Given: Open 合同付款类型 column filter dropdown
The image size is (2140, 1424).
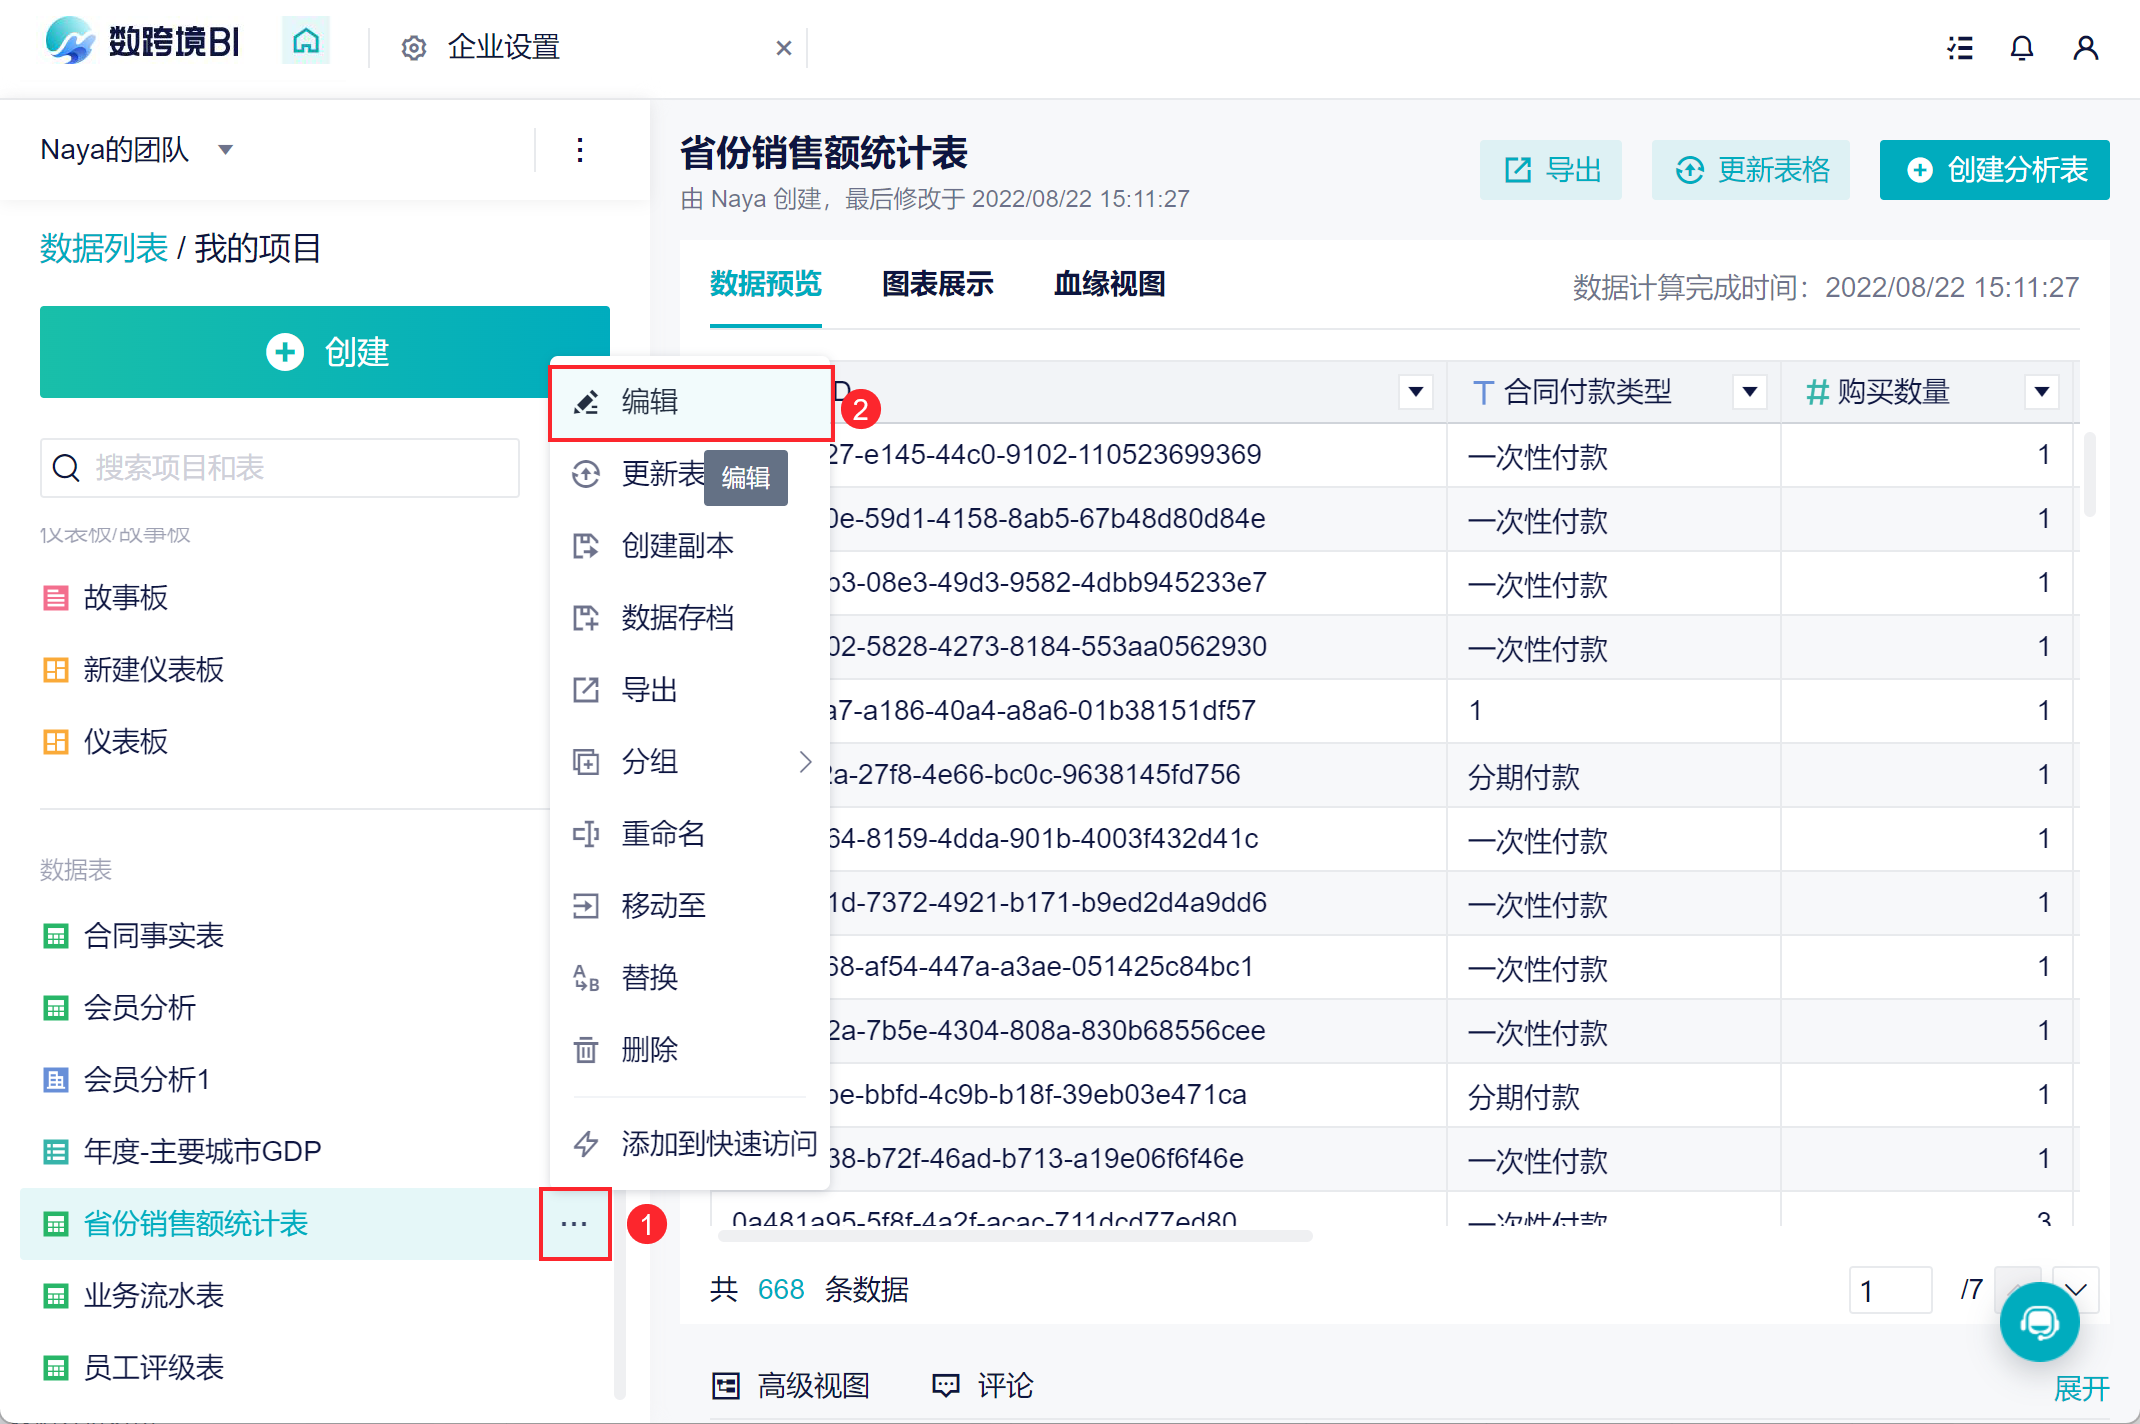Looking at the screenshot, I should tap(1749, 392).
